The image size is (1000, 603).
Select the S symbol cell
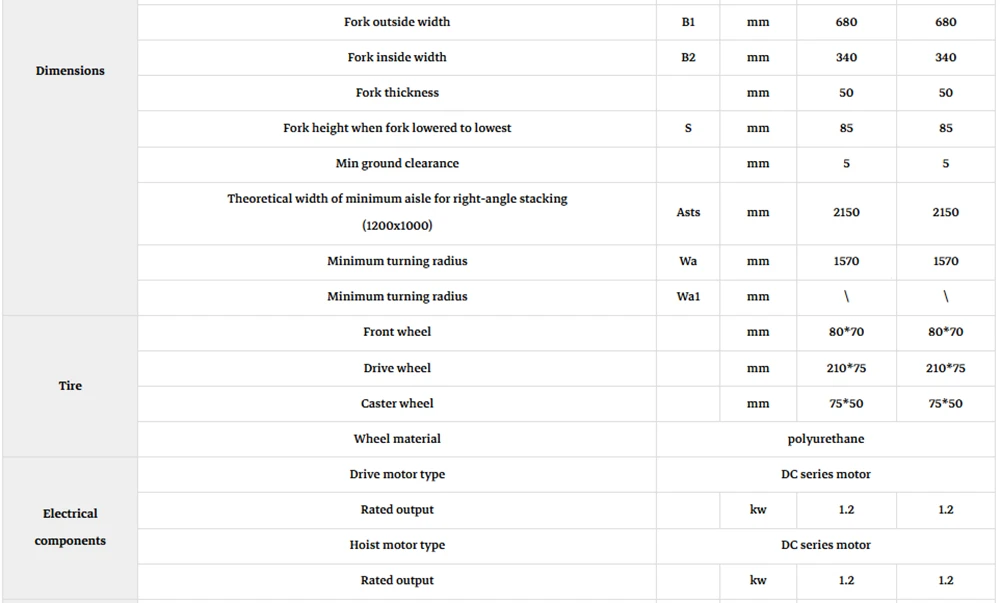pyautogui.click(x=688, y=128)
